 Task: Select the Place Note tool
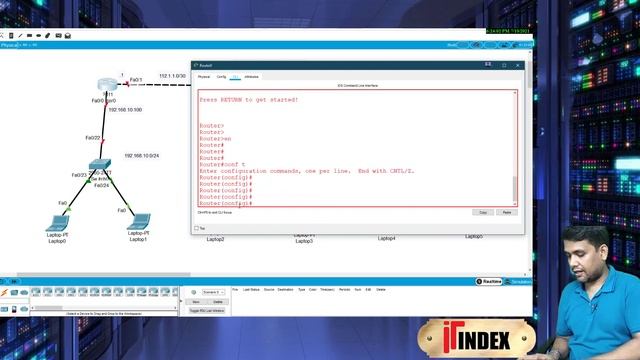click(11, 36)
